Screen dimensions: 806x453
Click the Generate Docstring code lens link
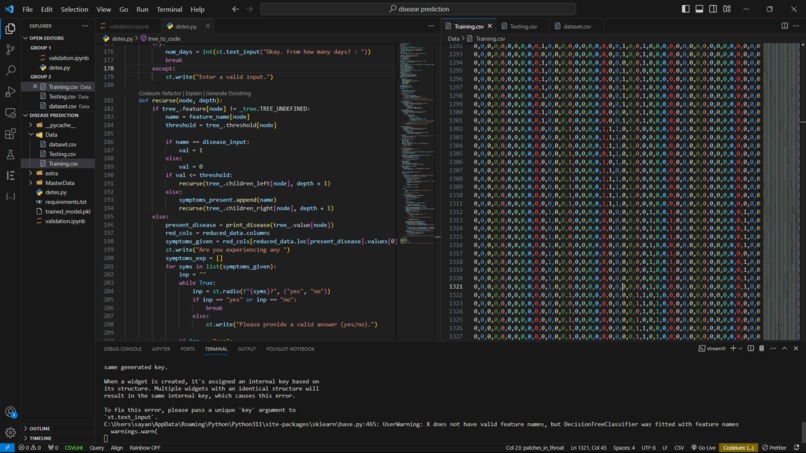(x=228, y=94)
